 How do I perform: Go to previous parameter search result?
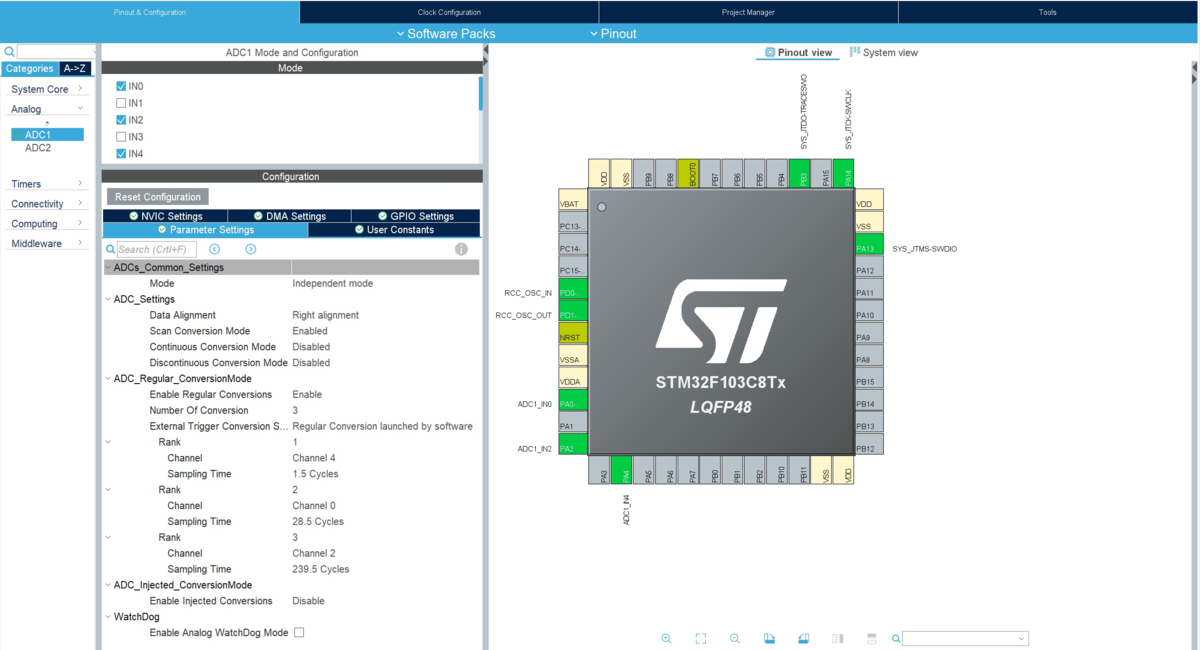coord(215,249)
